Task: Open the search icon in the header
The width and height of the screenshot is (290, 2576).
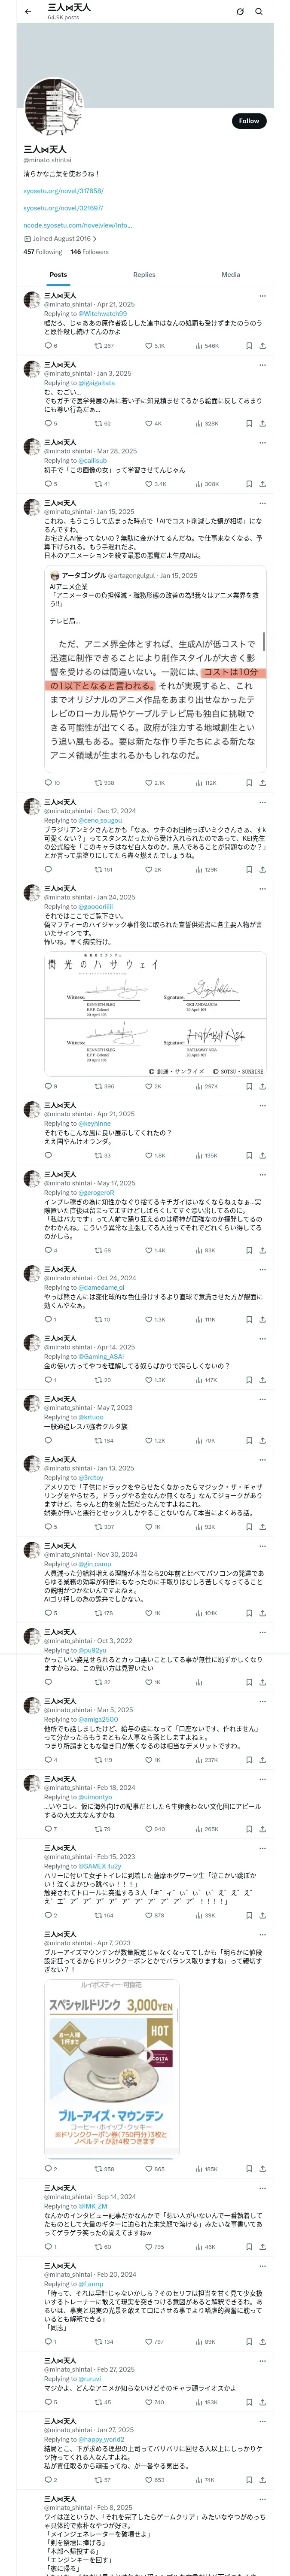Action: tap(259, 12)
